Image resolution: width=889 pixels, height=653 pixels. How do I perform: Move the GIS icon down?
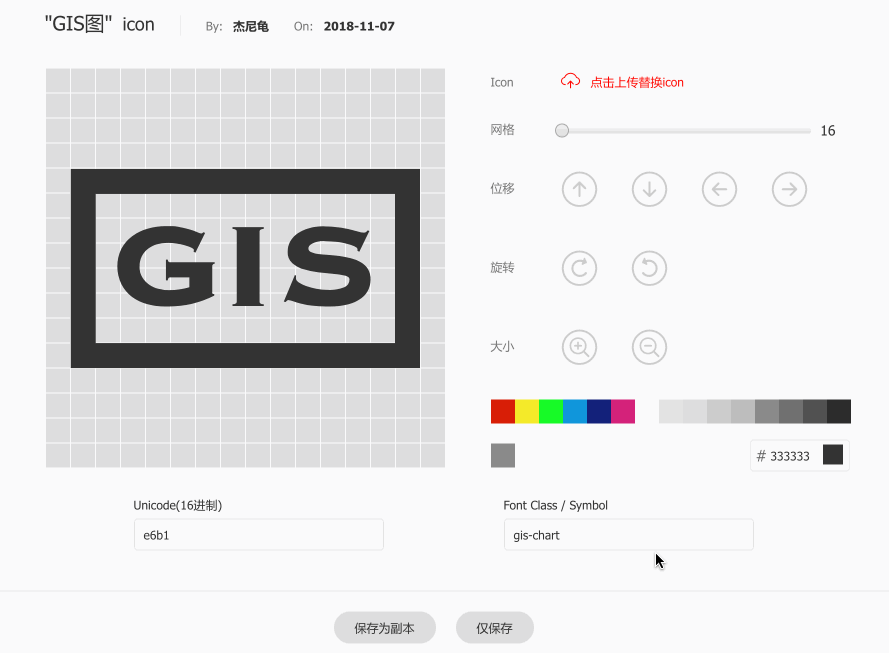click(649, 189)
